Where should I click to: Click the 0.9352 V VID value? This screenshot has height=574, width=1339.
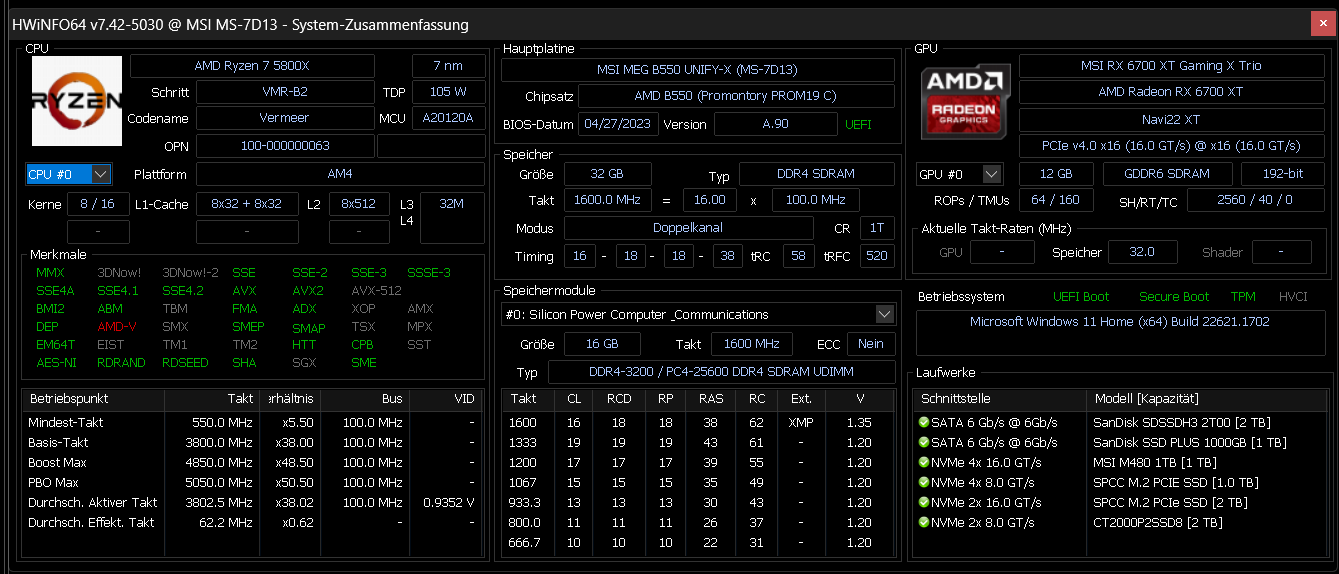click(x=448, y=502)
